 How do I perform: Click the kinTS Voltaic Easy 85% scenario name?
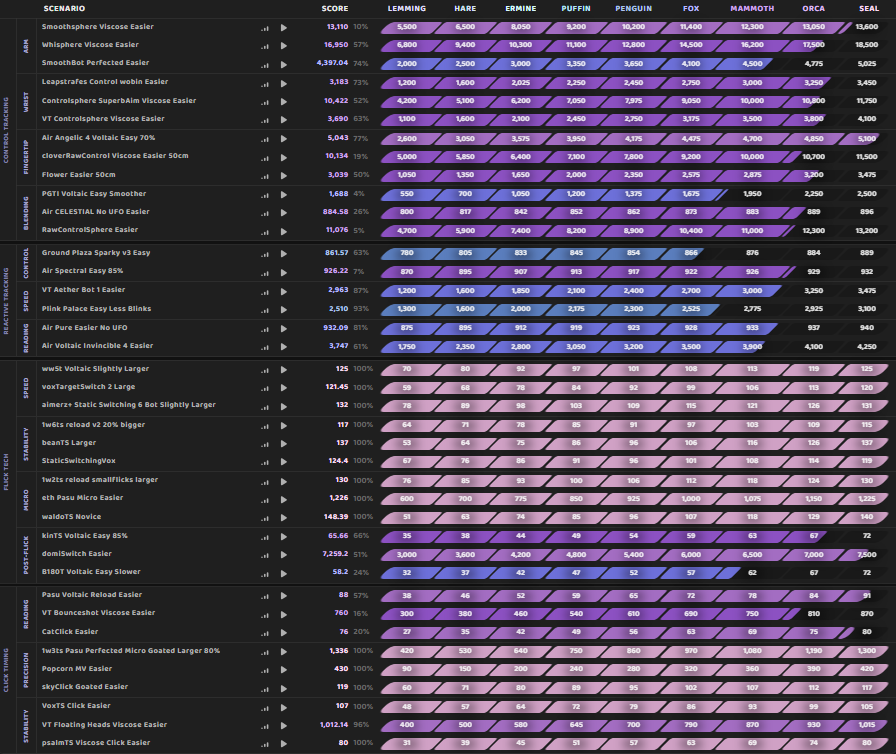tap(85, 536)
